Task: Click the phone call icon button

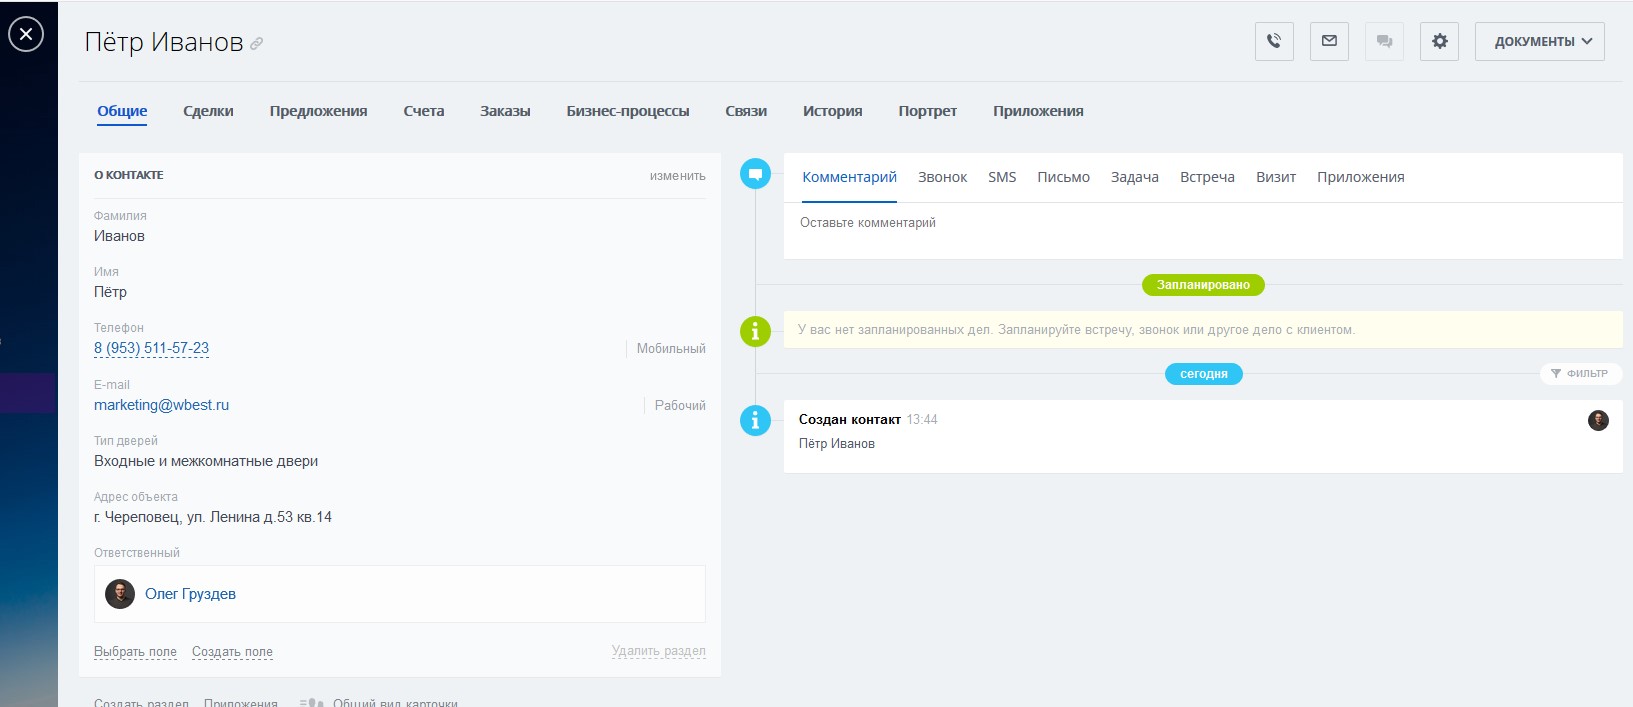Action: tap(1274, 41)
